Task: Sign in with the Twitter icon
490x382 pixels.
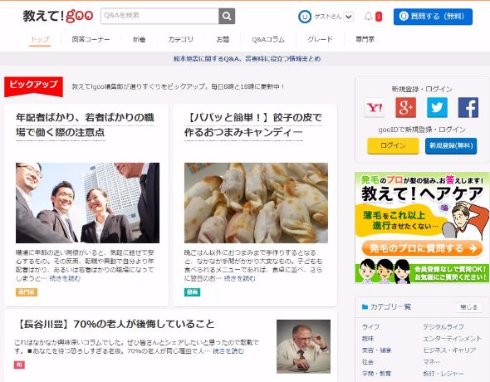Action: (x=437, y=107)
